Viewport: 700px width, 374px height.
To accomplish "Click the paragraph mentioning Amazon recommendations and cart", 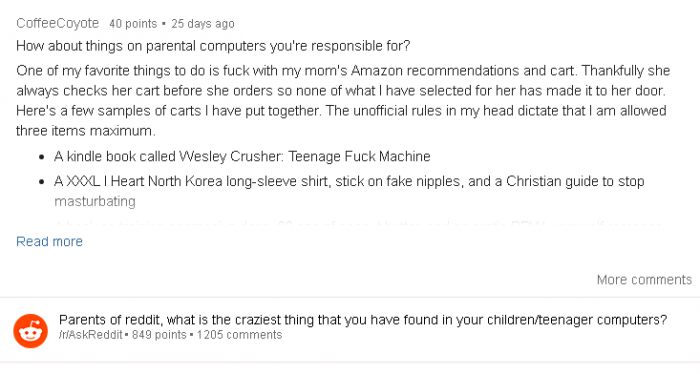I will point(343,100).
